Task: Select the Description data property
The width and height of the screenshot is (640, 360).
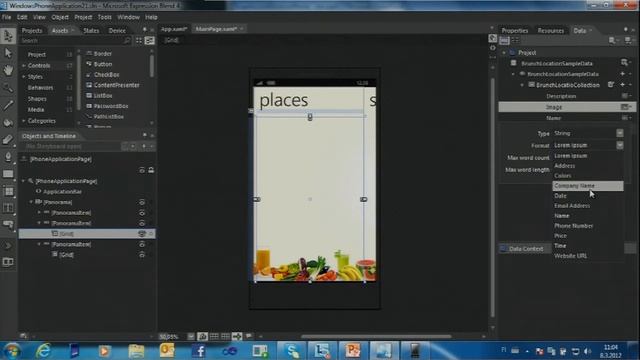Action: [x=561, y=96]
